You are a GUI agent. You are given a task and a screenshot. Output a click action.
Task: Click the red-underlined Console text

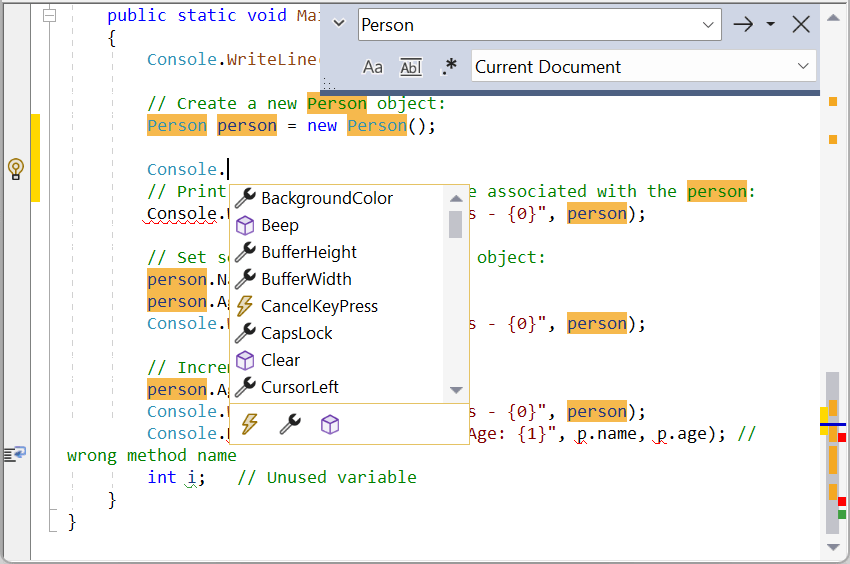click(x=182, y=214)
